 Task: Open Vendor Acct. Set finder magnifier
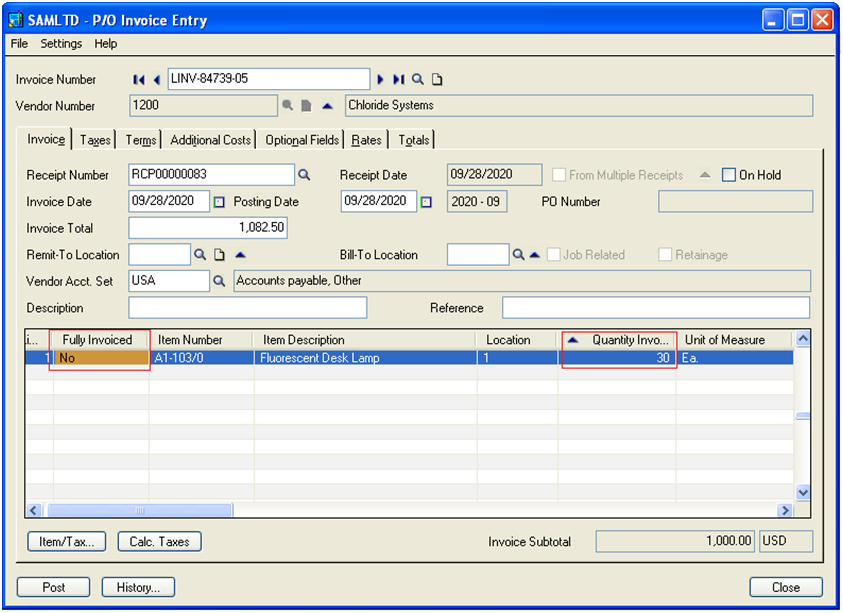coord(219,281)
